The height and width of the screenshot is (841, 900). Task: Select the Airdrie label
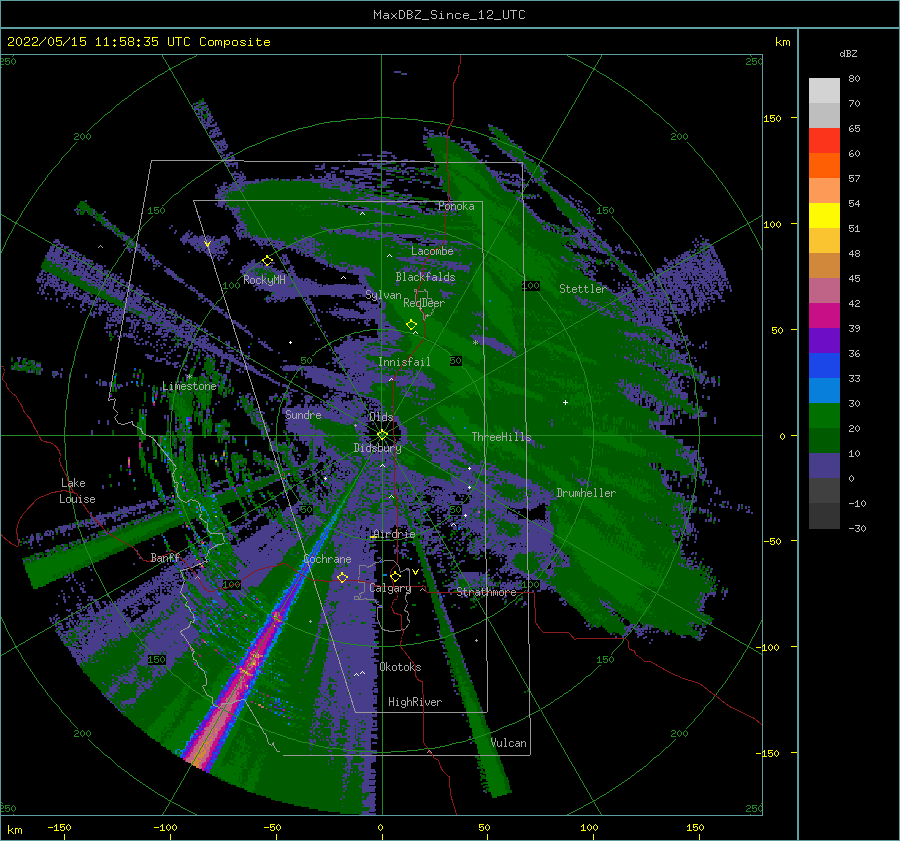click(394, 534)
